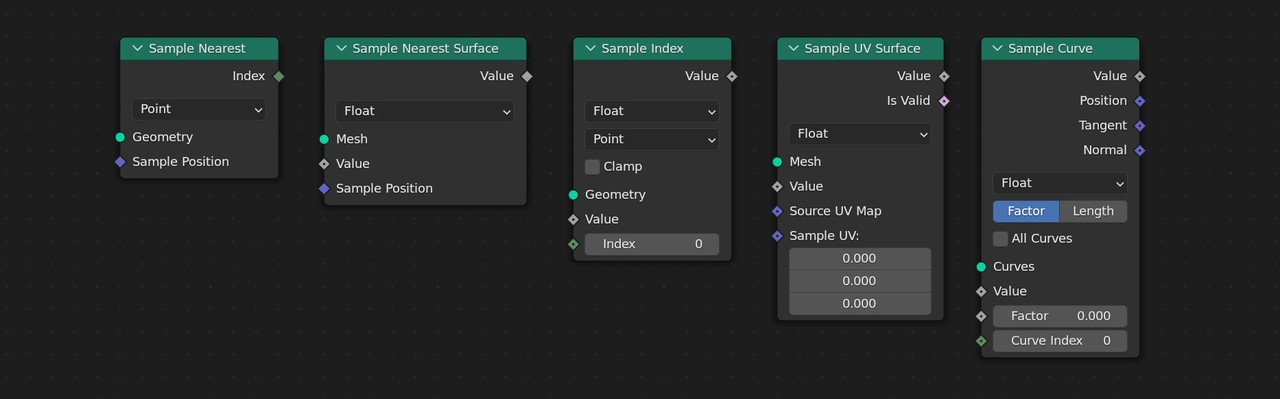Click first Sample UV value field
The height and width of the screenshot is (399, 1280).
pyautogui.click(x=860, y=259)
